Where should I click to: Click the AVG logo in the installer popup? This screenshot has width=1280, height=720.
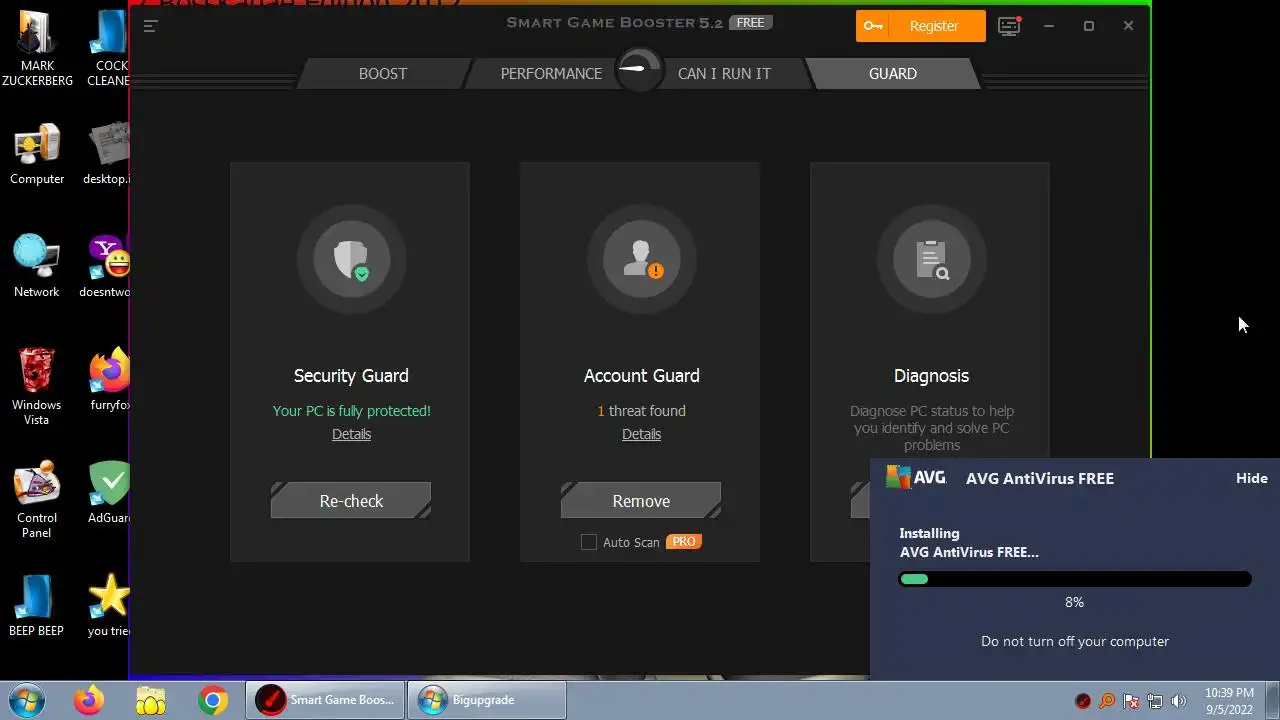pyautogui.click(x=916, y=477)
